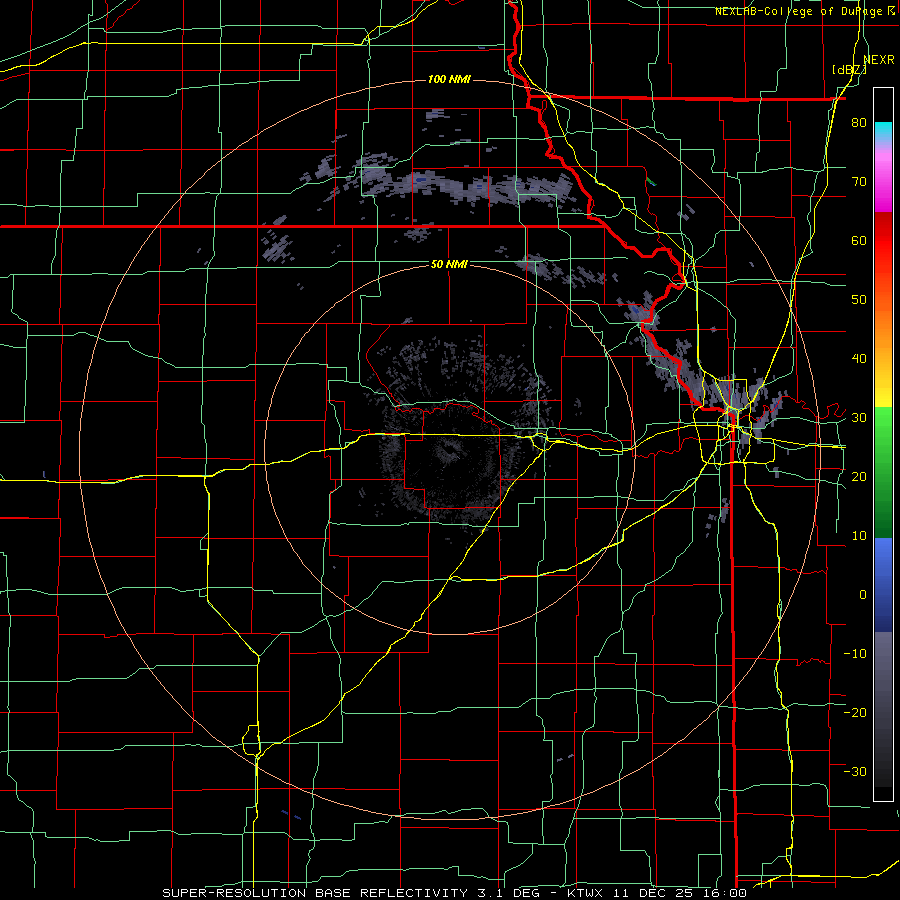
Task: Click the "70" value on dBZ scale
Action: click(859, 182)
